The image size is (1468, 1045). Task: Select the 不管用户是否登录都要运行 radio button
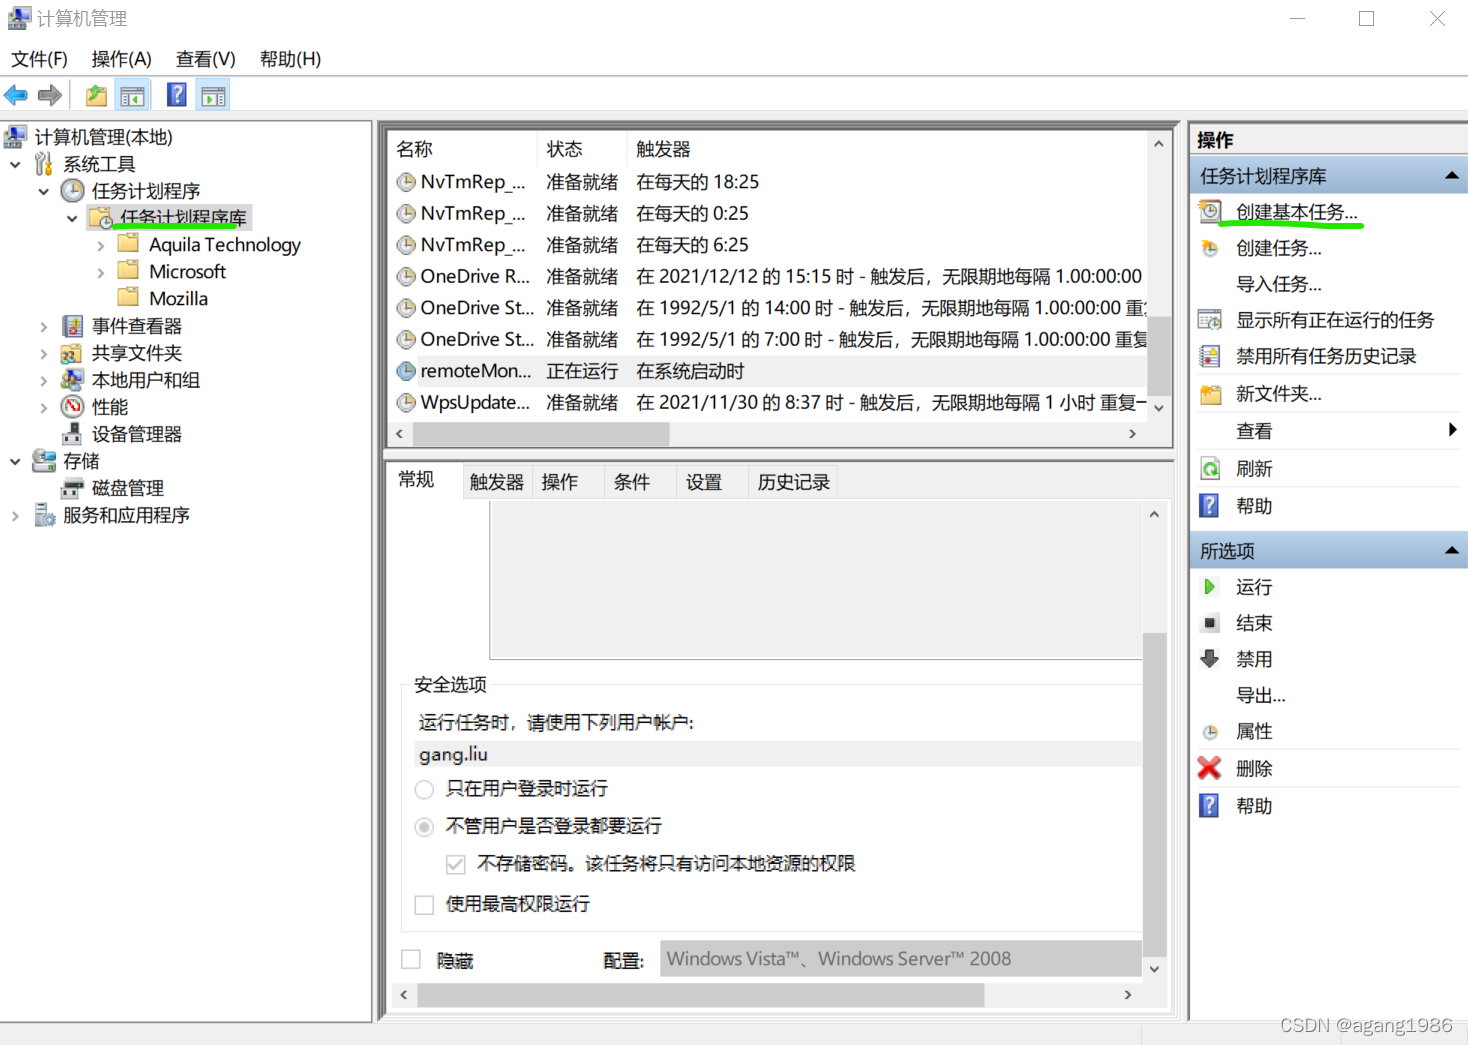(424, 826)
